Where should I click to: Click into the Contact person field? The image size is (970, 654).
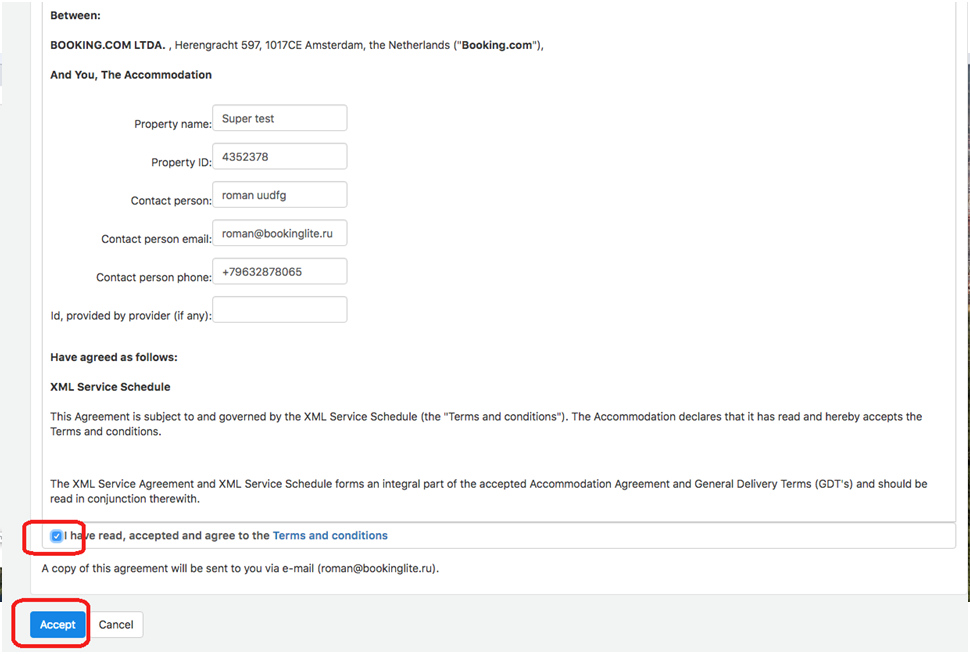280,195
